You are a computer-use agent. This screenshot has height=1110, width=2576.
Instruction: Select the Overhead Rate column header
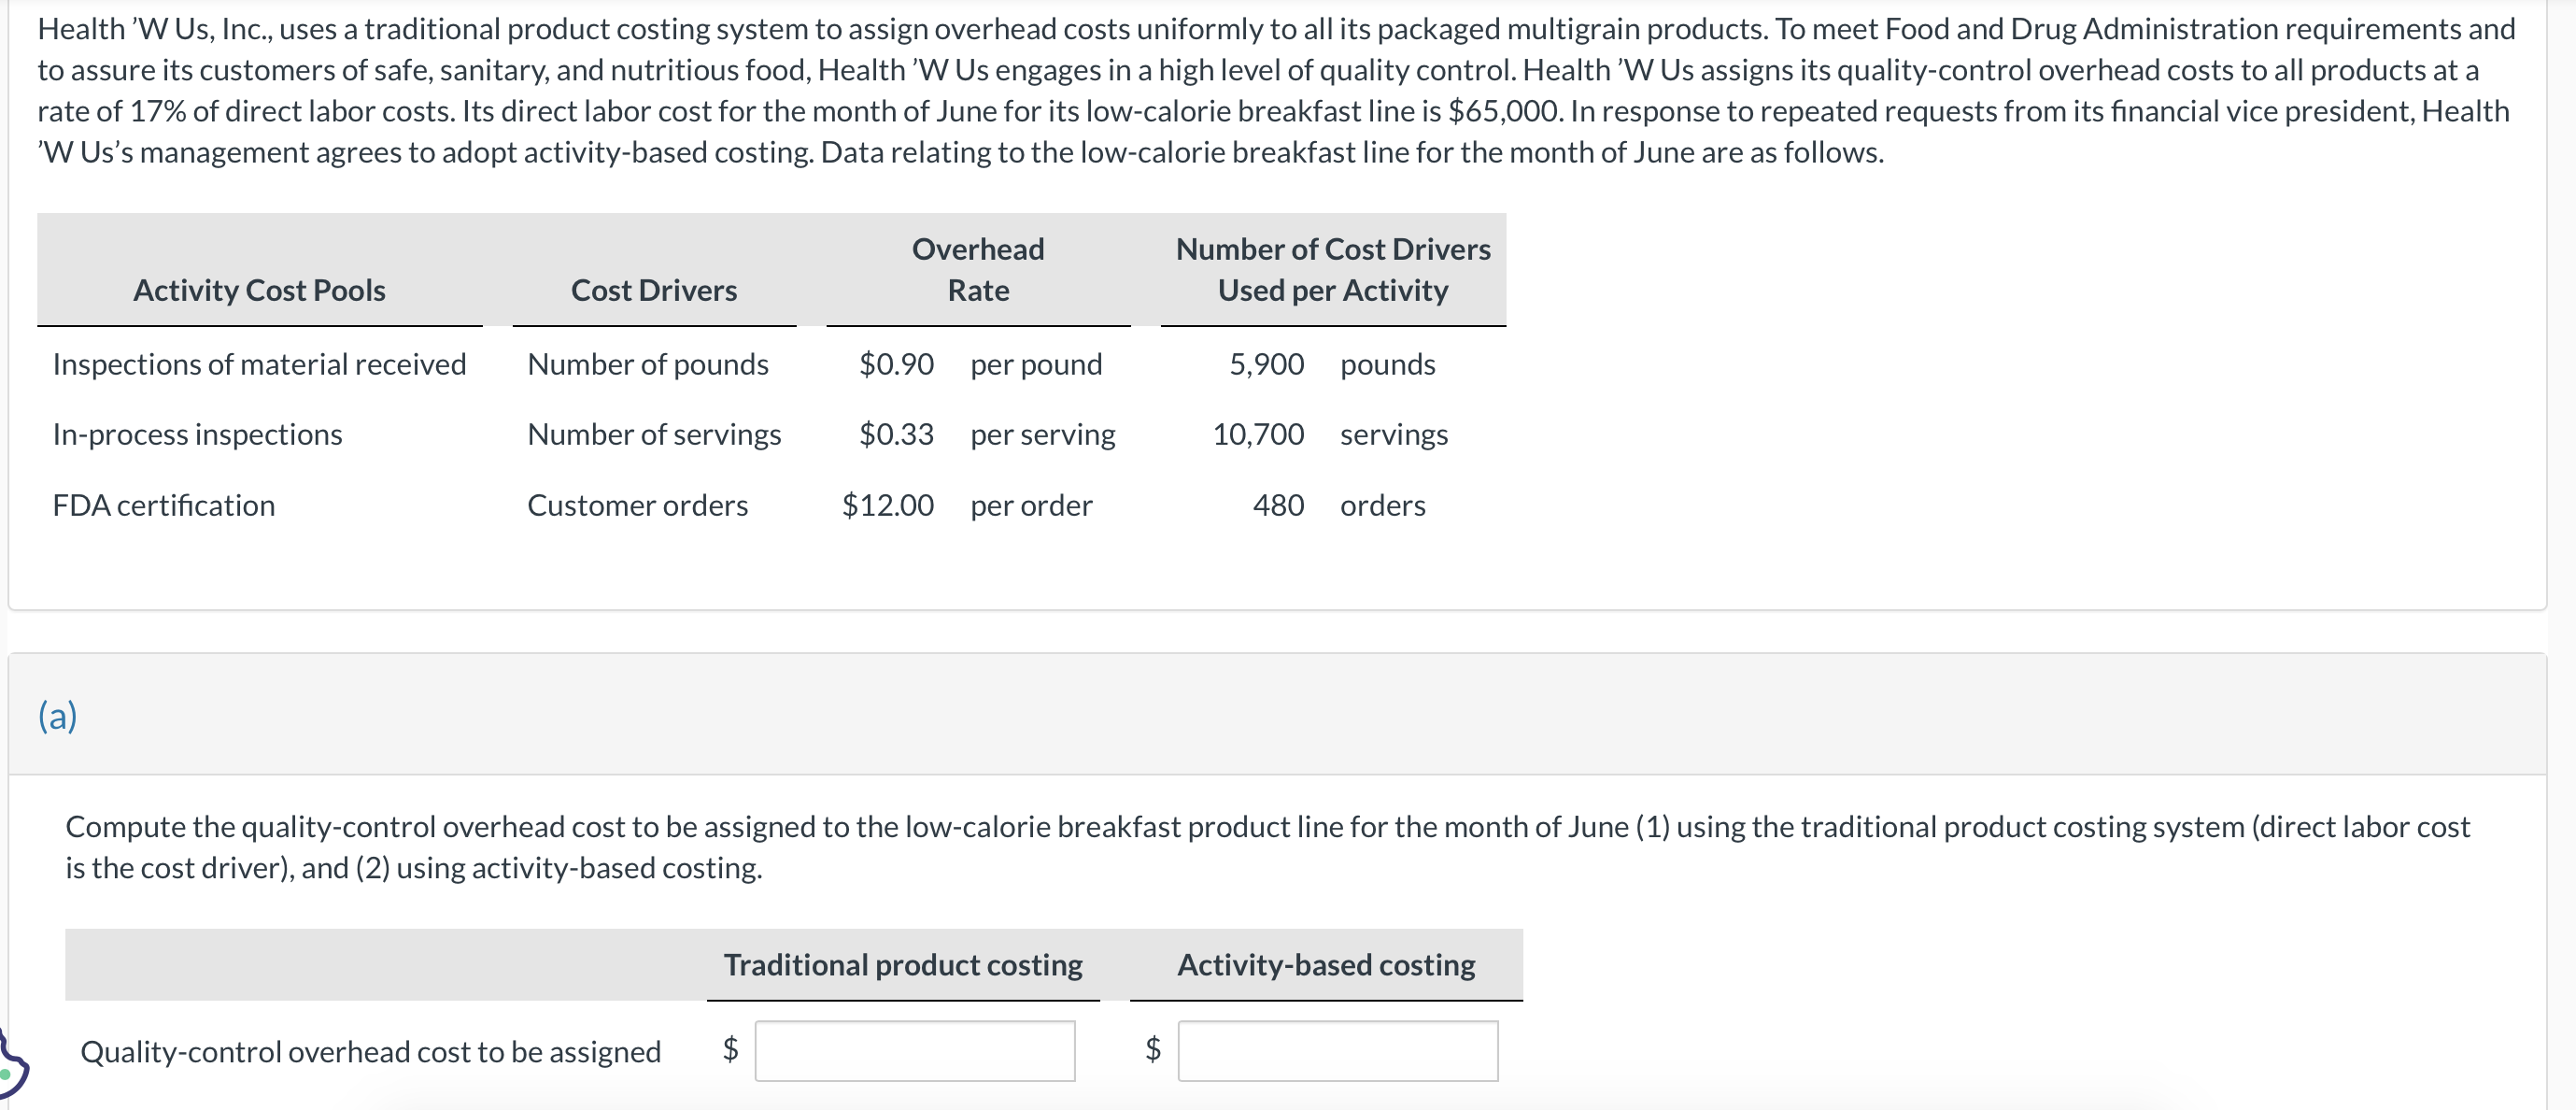click(977, 269)
